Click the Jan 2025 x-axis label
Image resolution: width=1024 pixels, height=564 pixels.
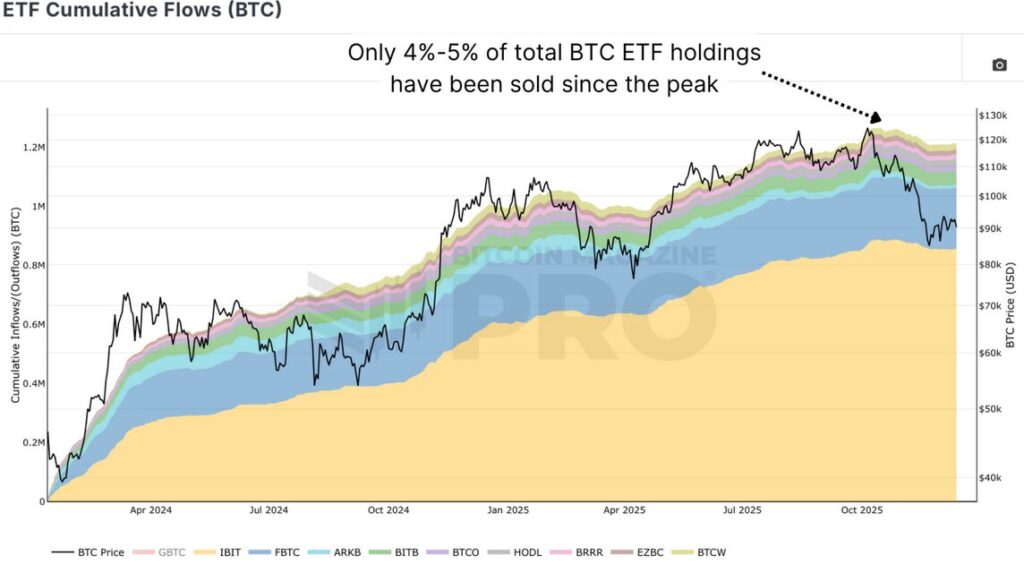(506, 510)
